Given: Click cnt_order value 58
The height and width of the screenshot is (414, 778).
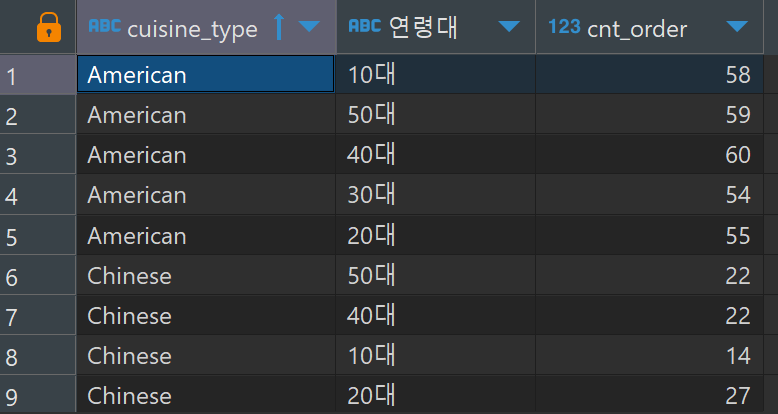Looking at the screenshot, I should pos(649,74).
